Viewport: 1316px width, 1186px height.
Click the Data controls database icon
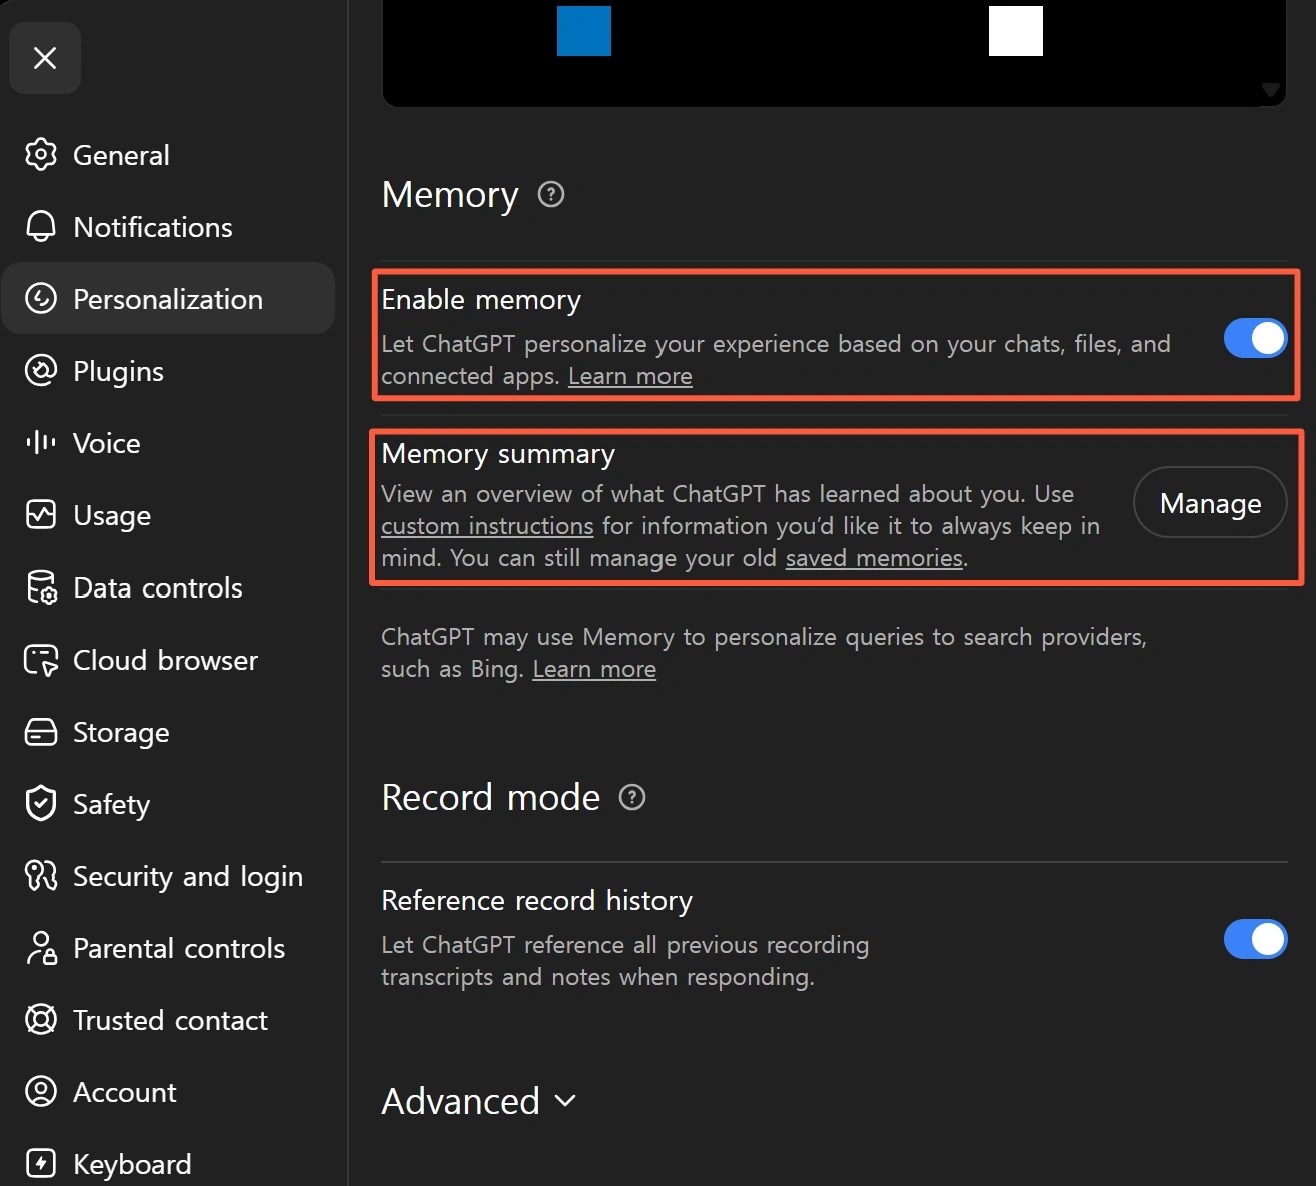(41, 588)
